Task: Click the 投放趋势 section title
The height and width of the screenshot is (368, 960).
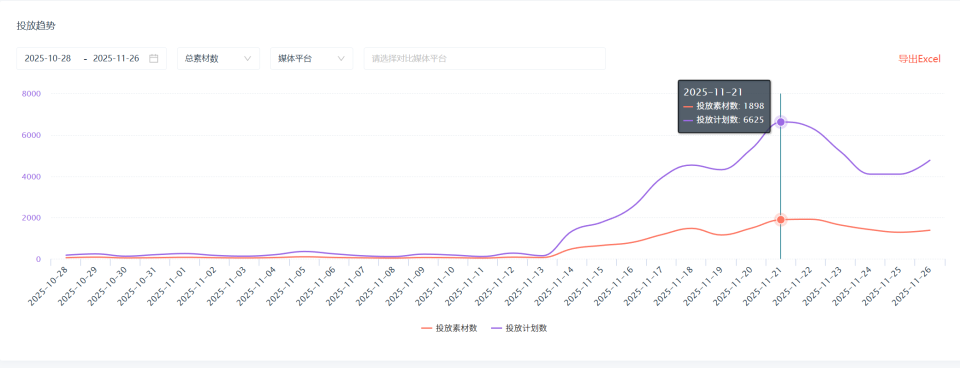Action: point(36,26)
